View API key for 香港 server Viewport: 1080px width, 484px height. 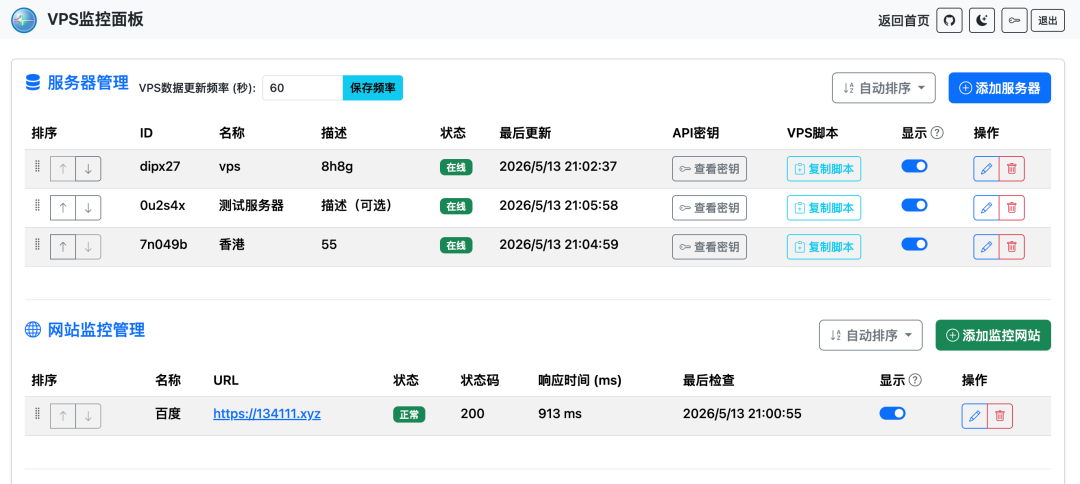click(x=709, y=246)
